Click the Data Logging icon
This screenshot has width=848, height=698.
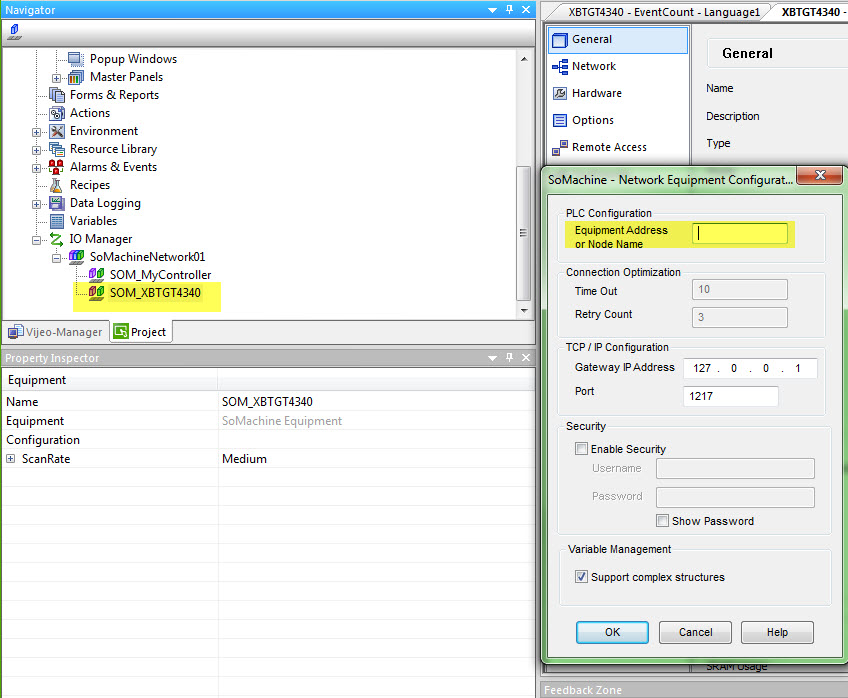click(x=56, y=203)
